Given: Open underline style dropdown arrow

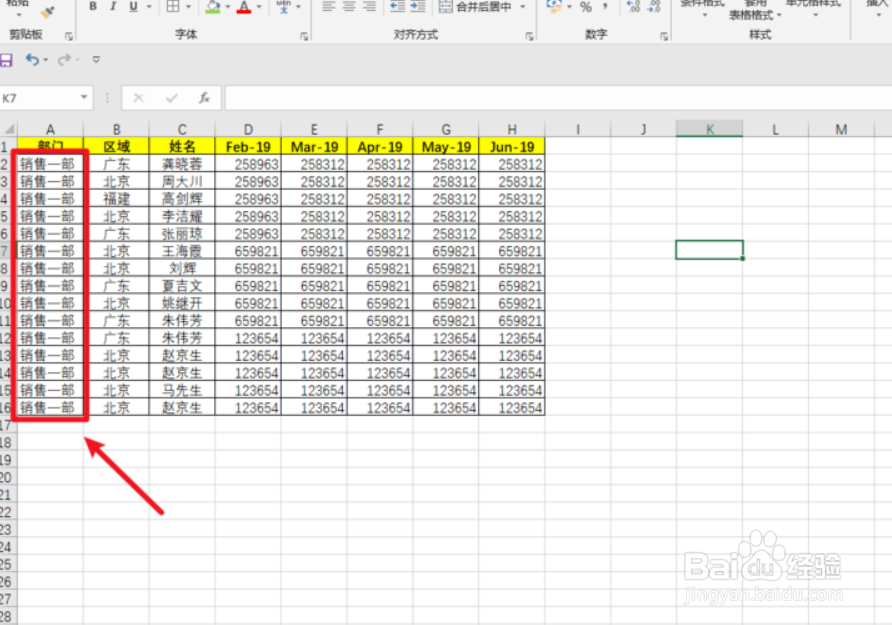Looking at the screenshot, I should pos(149,7).
